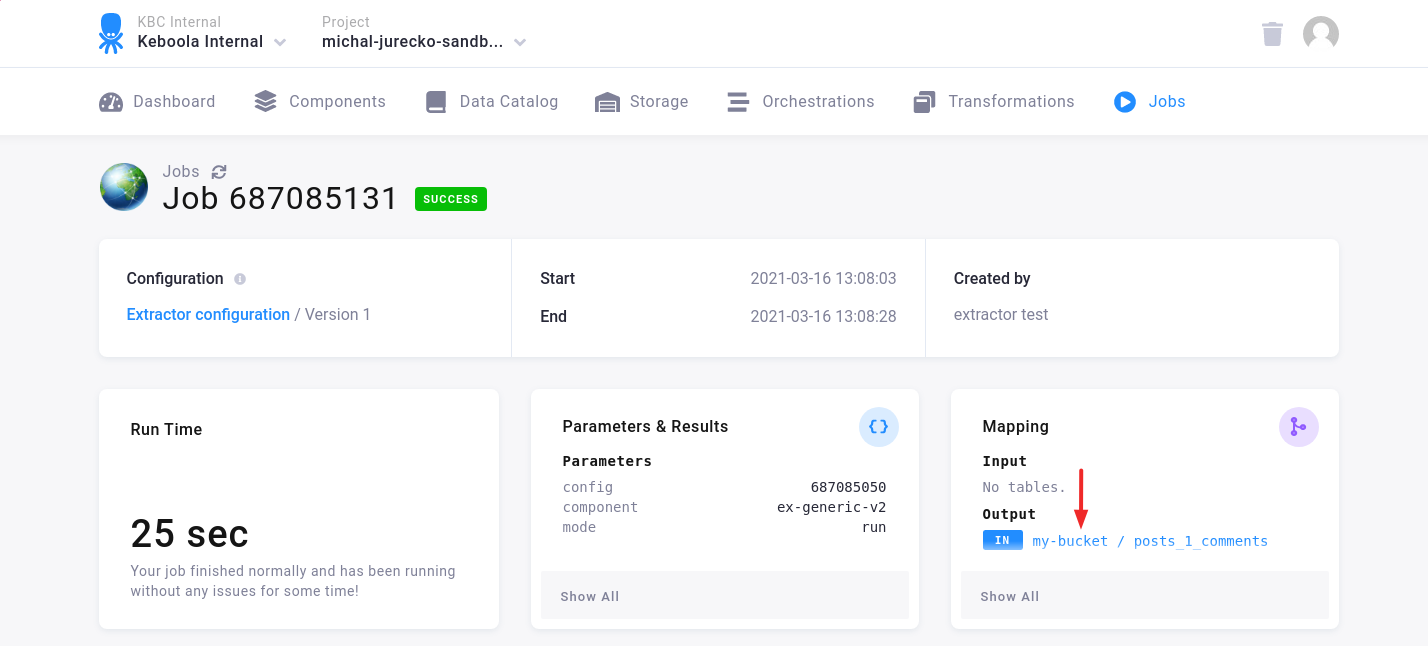The width and height of the screenshot is (1428, 646).
Task: Select the Jobs tab label
Action: tap(1167, 102)
